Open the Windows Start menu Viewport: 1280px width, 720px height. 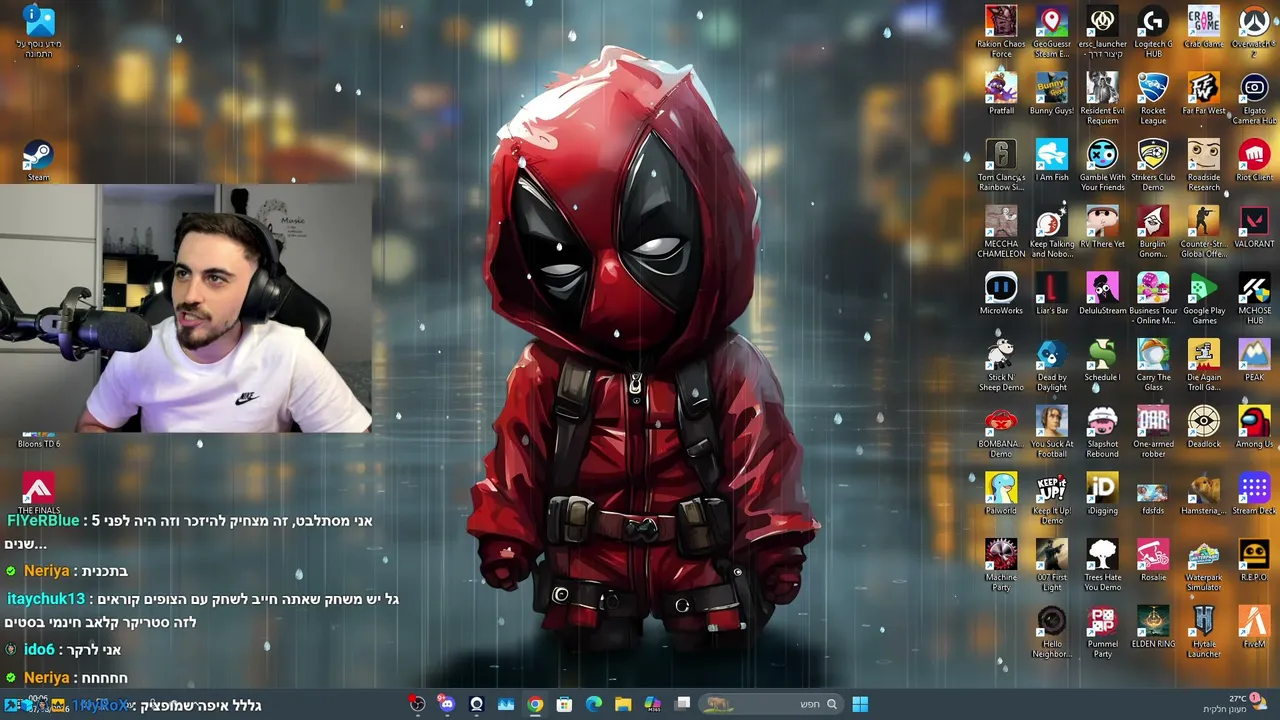pos(860,704)
